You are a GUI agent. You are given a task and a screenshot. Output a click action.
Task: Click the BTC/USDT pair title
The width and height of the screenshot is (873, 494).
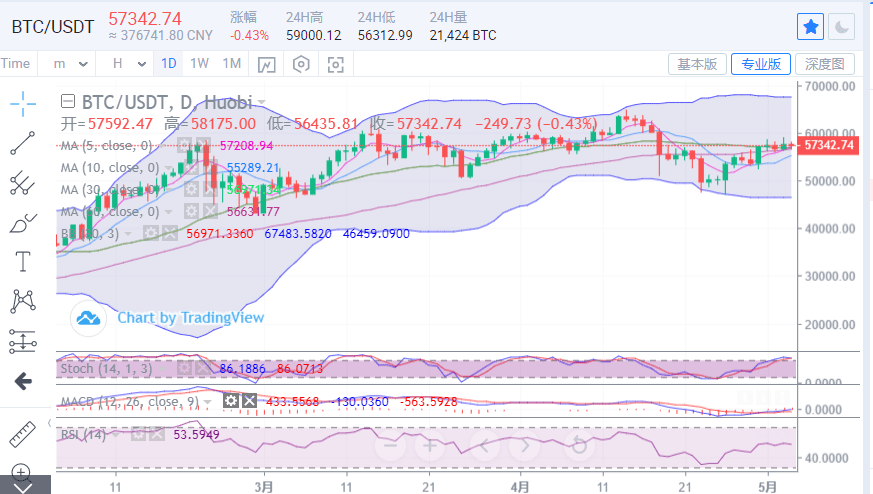click(53, 26)
